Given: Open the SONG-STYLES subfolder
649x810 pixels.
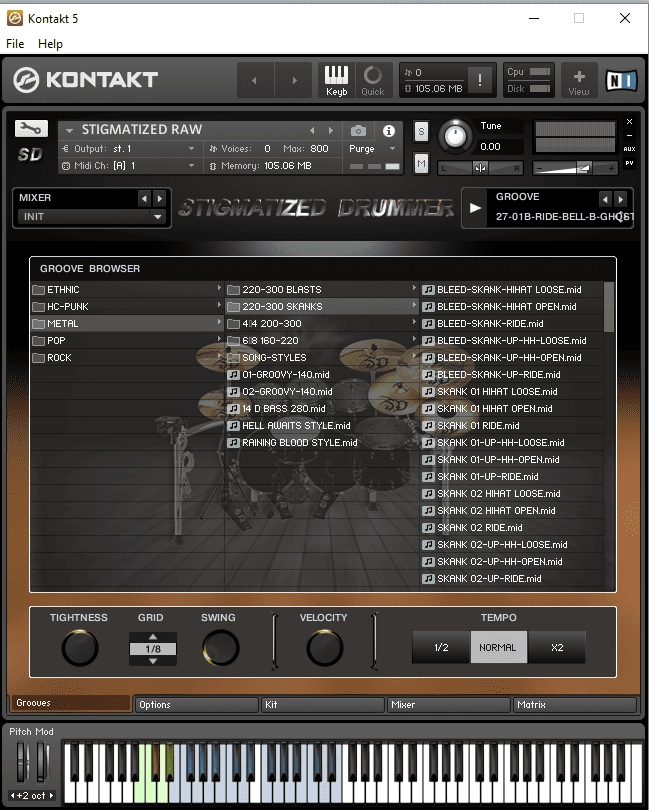Looking at the screenshot, I should [x=322, y=358].
